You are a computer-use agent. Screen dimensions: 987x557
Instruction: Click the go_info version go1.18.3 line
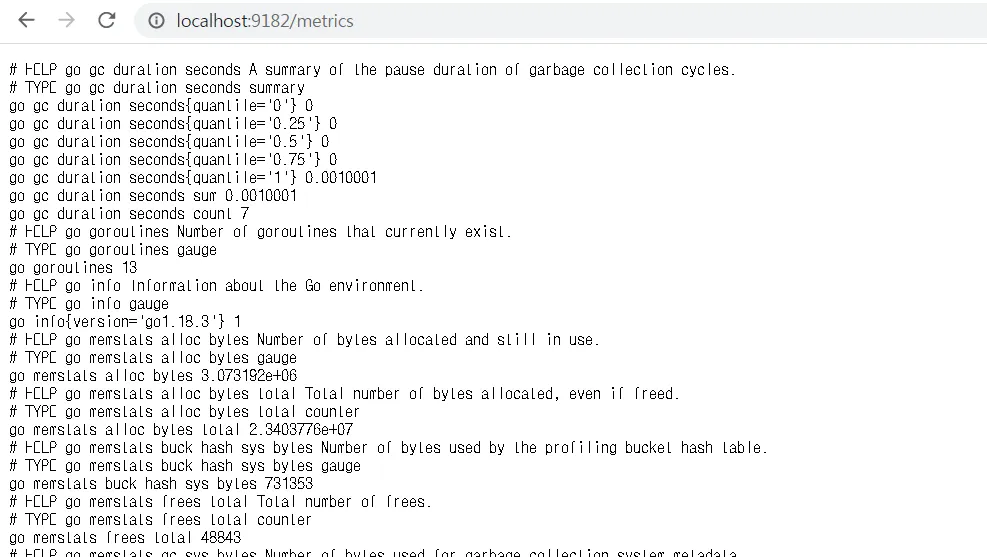tap(125, 322)
